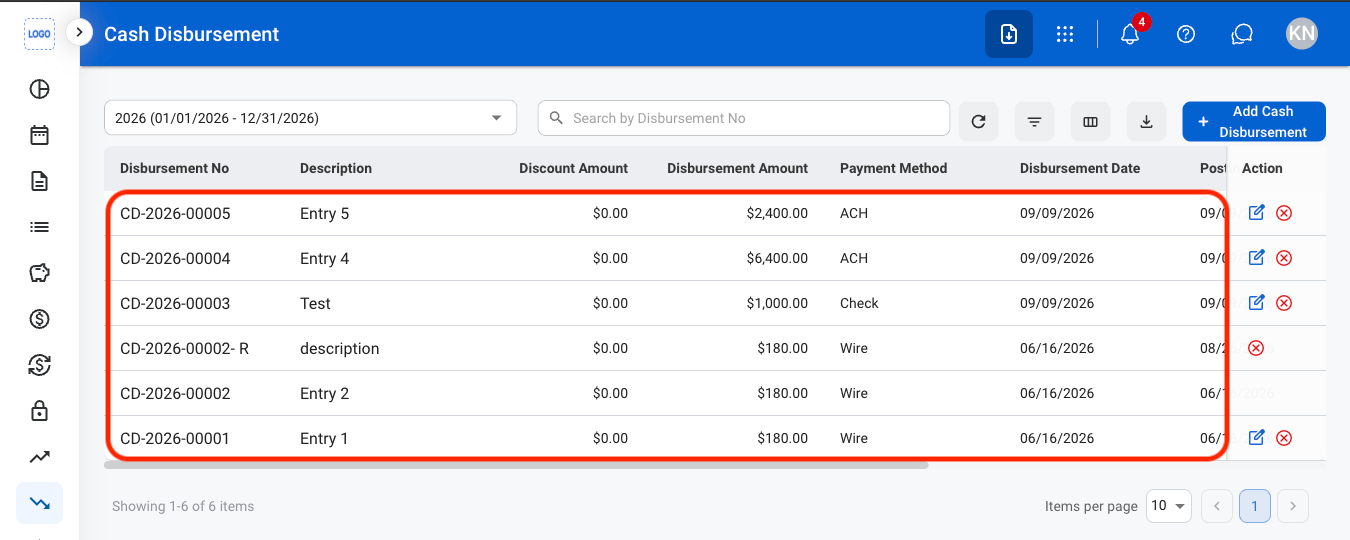Sort by Payment Method column header
1350x540 pixels.
[893, 168]
